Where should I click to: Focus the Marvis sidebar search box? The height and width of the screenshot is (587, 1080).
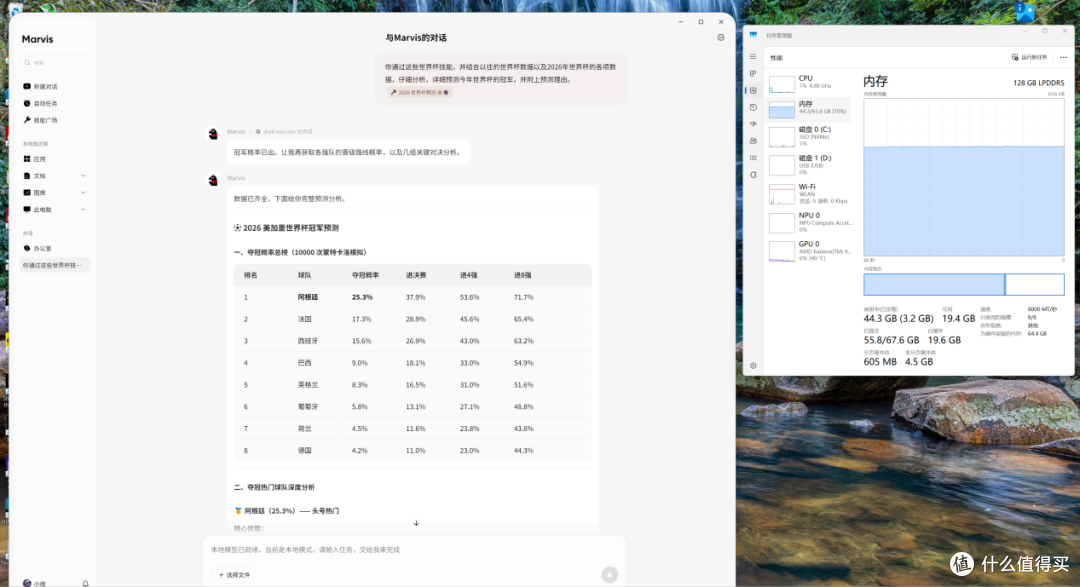[x=55, y=63]
